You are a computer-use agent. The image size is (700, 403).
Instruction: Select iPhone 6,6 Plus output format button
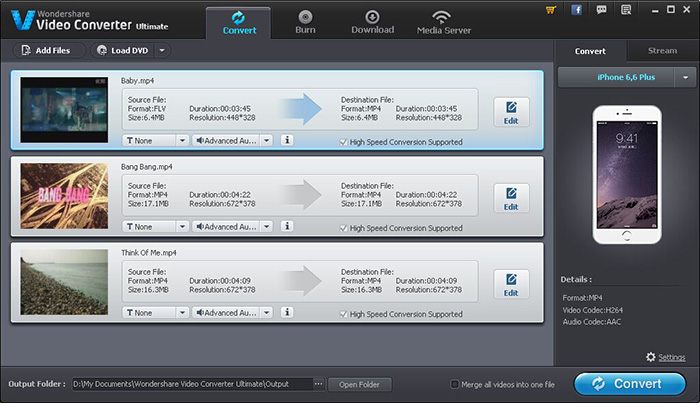(x=616, y=78)
